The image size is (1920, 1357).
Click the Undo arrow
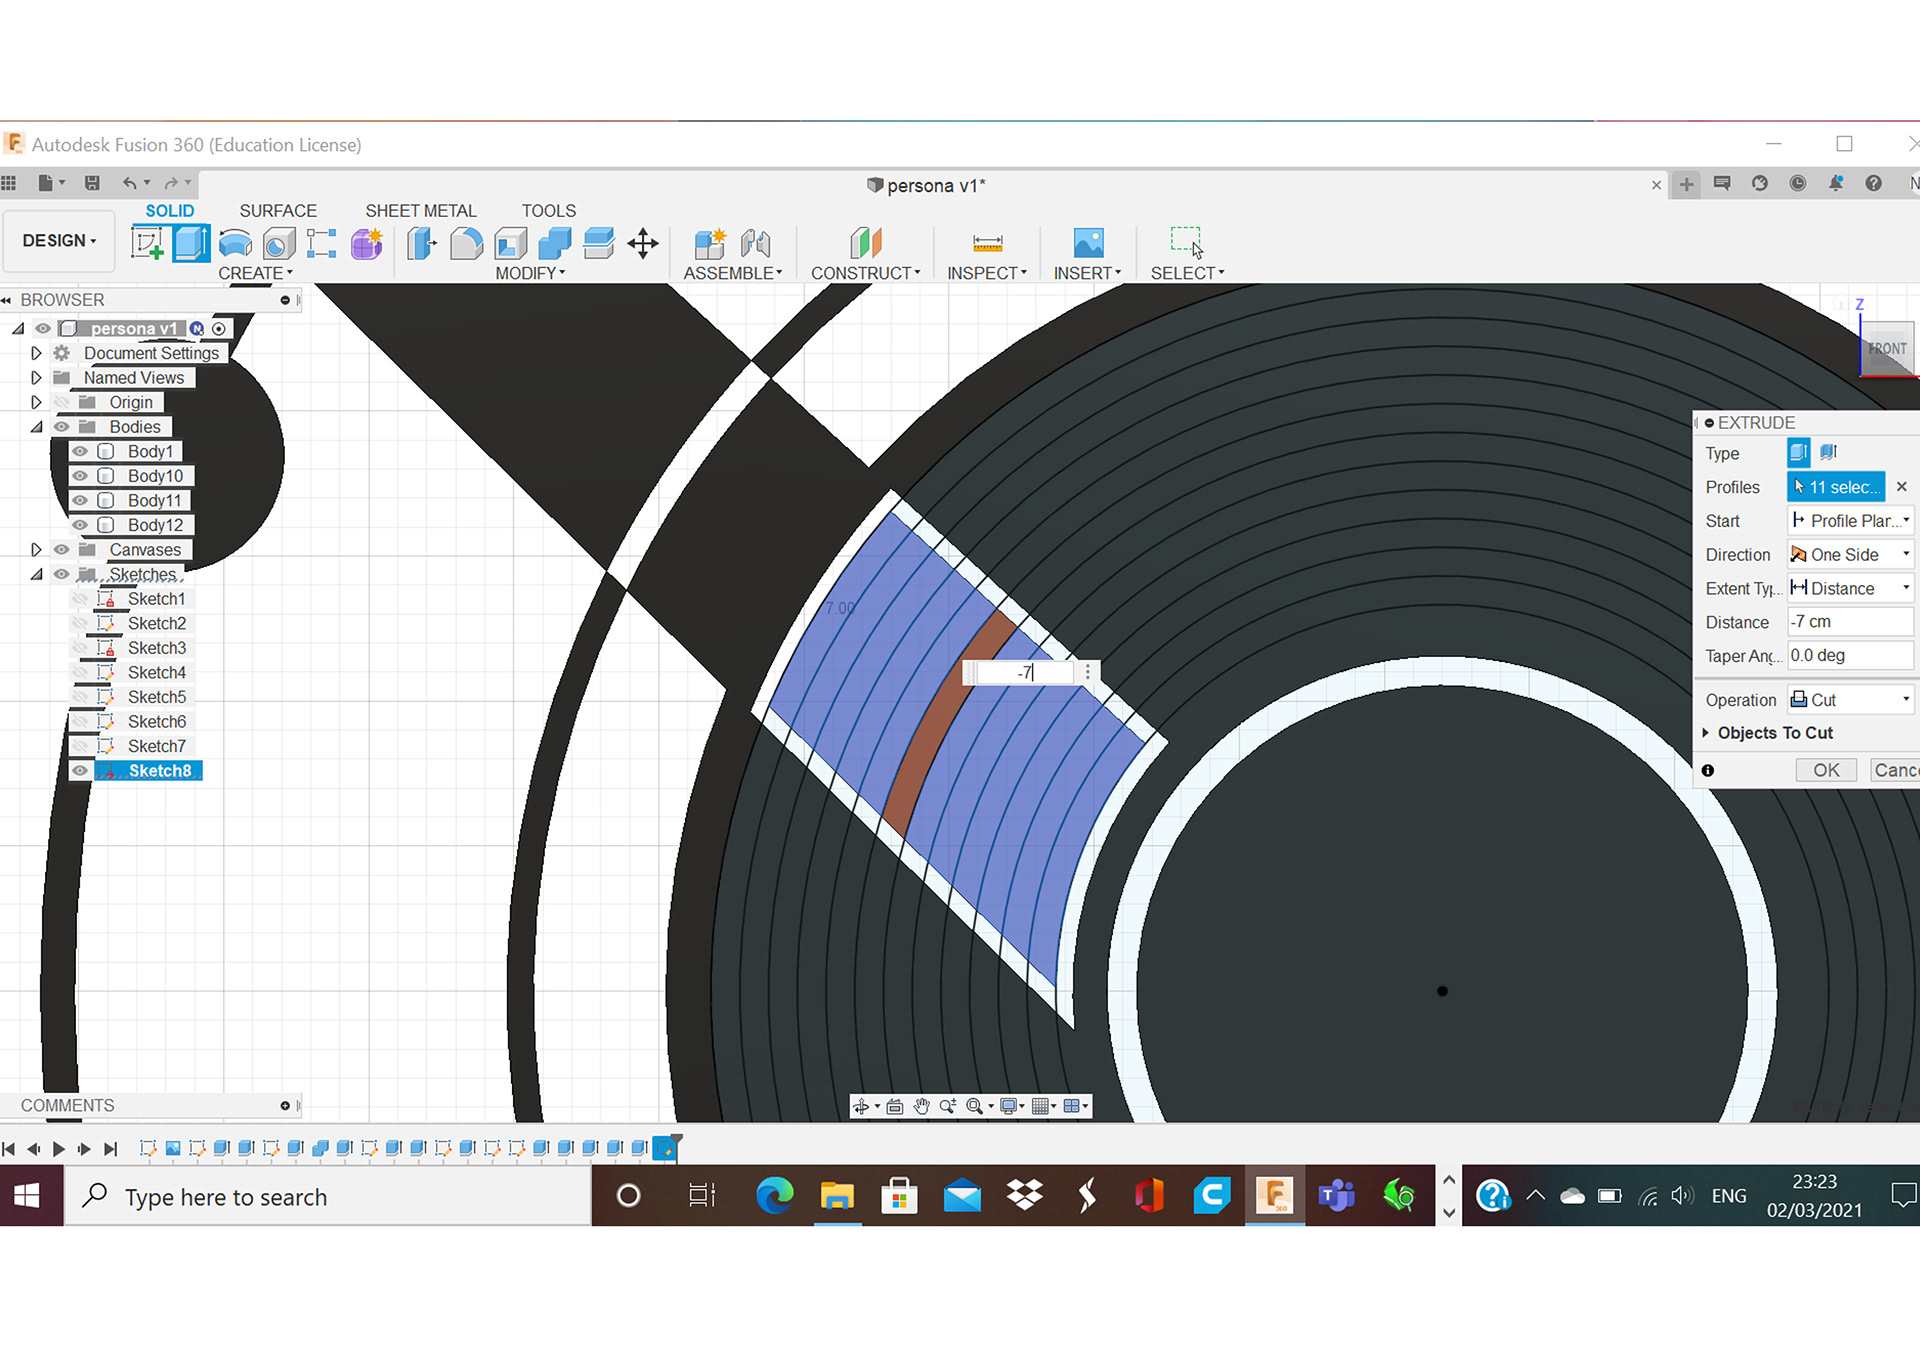click(x=129, y=183)
